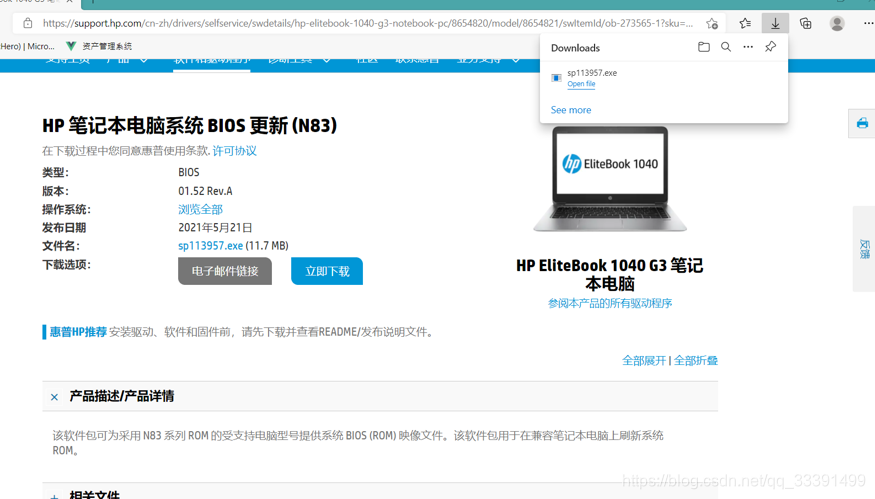Open browser settings and more menu
The width and height of the screenshot is (875, 499).
point(868,23)
